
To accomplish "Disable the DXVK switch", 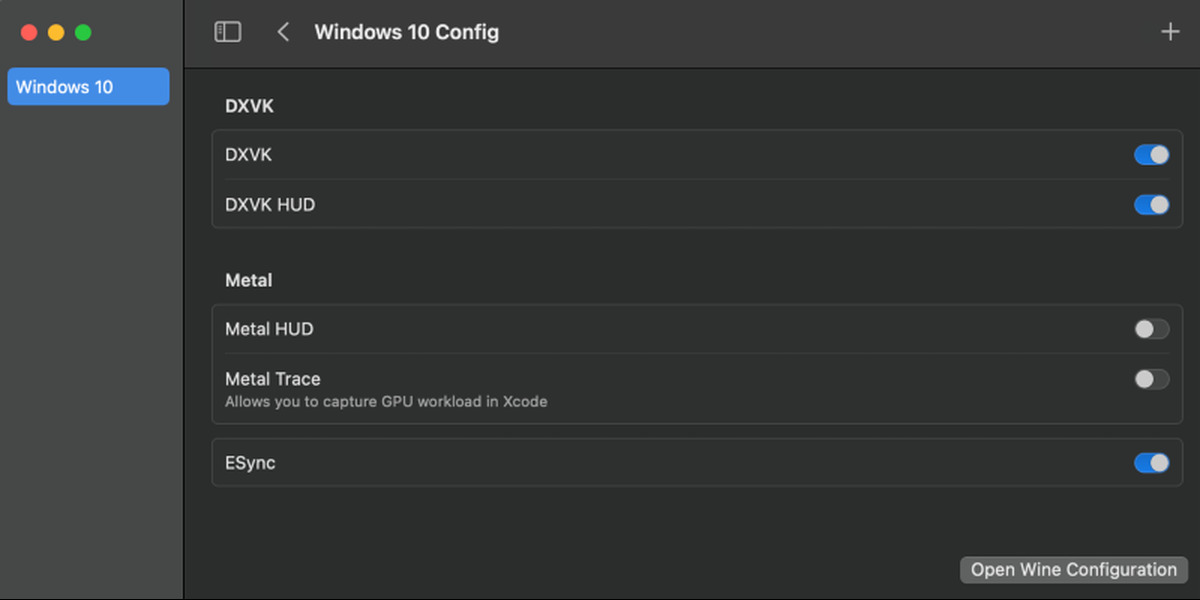I will pyautogui.click(x=1151, y=155).
